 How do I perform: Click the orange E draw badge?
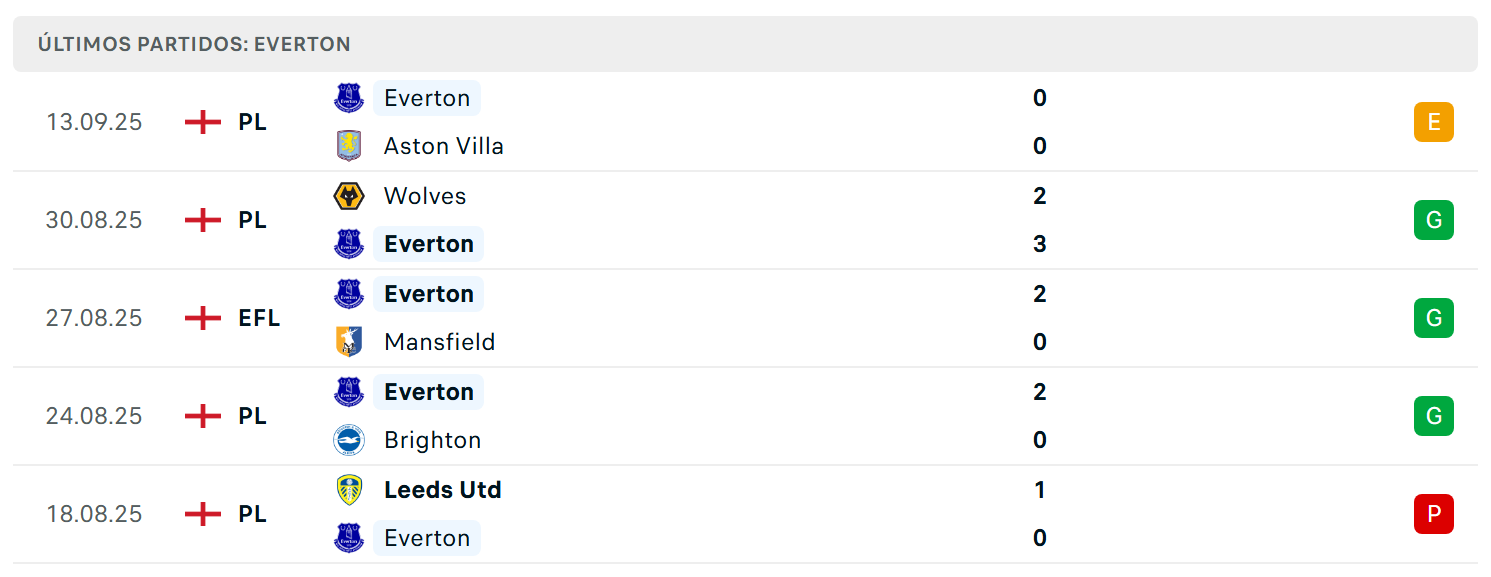pyautogui.click(x=1433, y=122)
